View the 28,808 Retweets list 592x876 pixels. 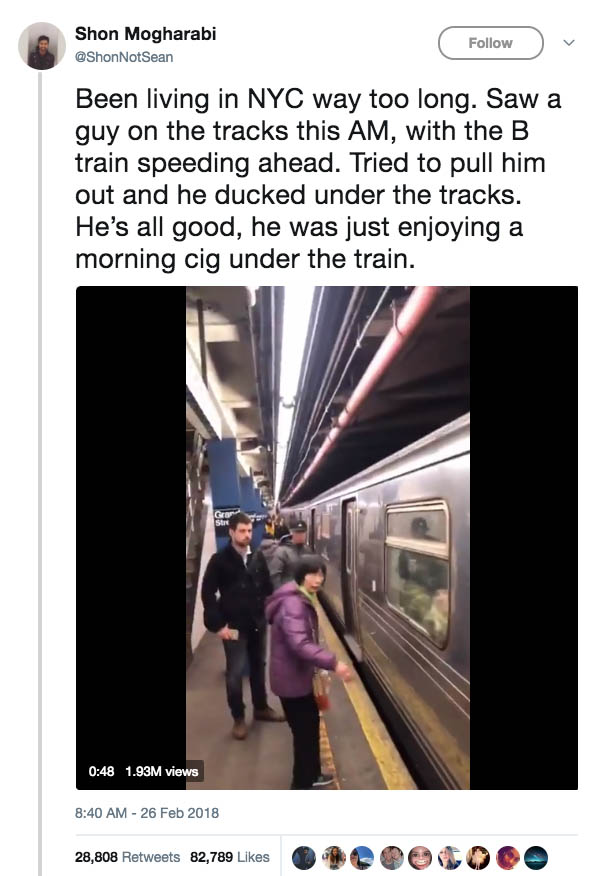pos(127,856)
